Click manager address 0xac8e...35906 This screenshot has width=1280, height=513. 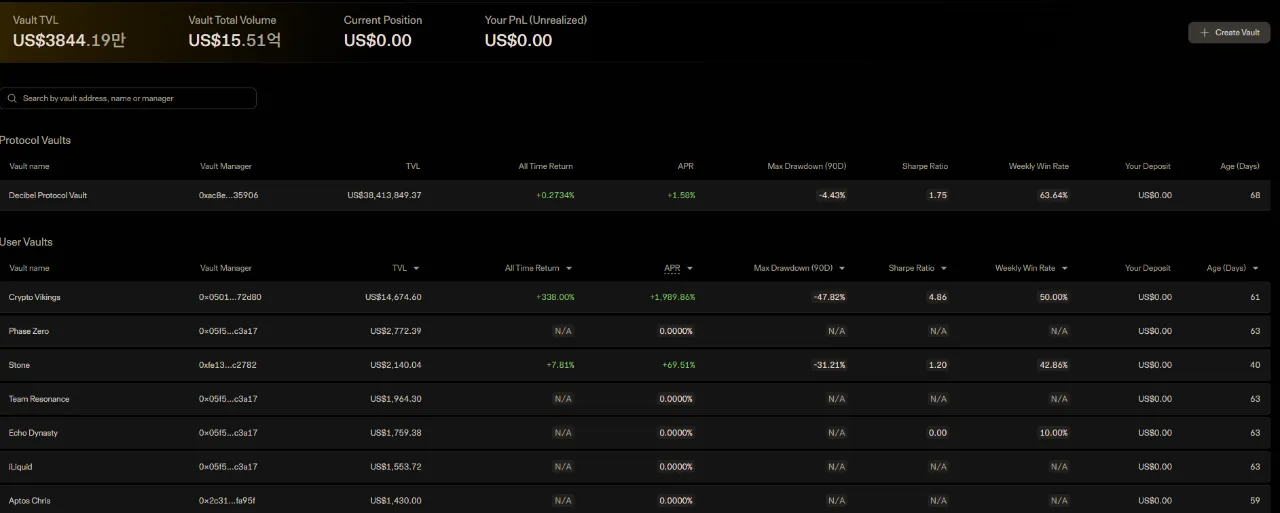228,195
